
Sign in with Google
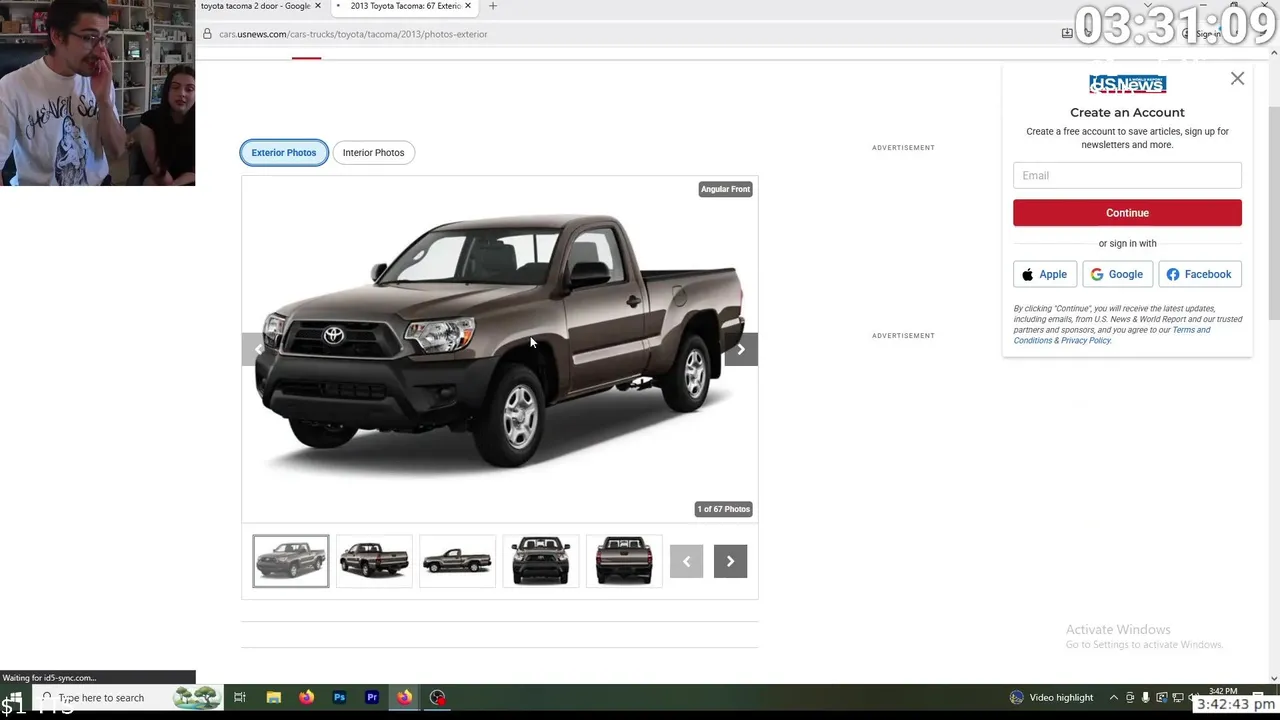(1117, 274)
